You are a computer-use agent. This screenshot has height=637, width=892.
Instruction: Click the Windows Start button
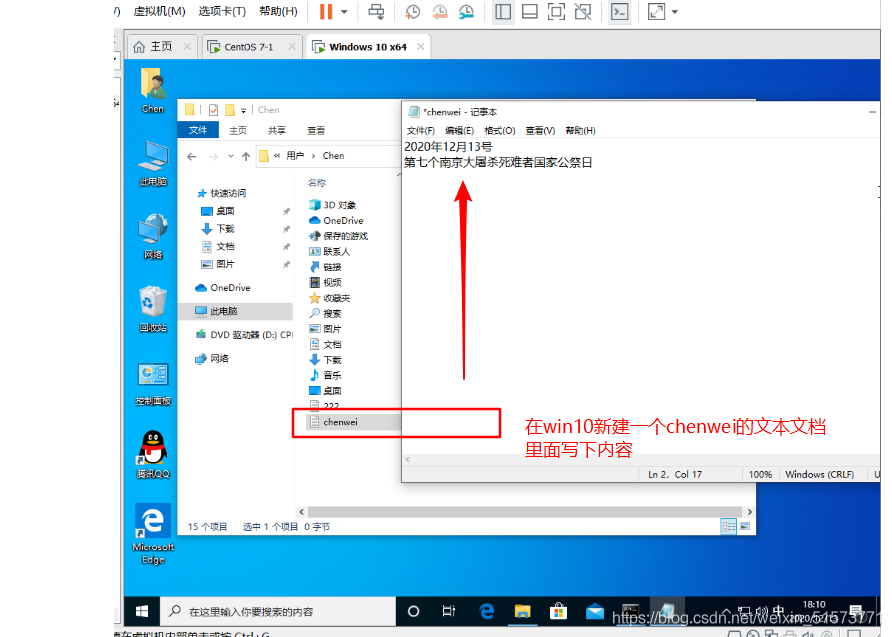pyautogui.click(x=142, y=611)
